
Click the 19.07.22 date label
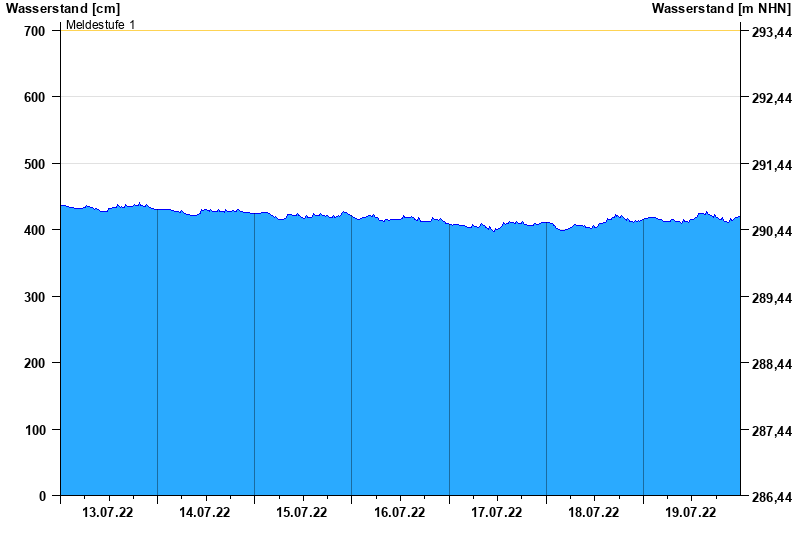click(691, 513)
